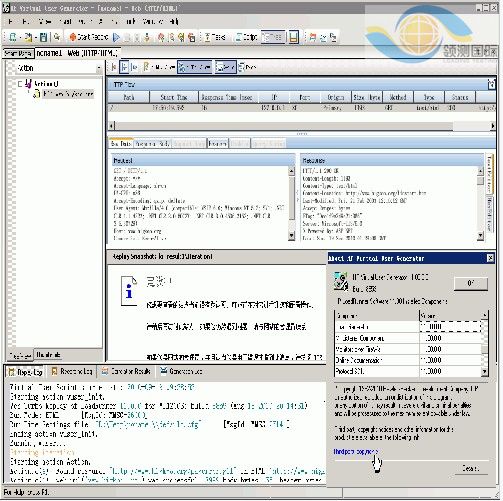Click the orange-framed icon right of Tree button
Image resolution: width=503 pixels, height=501 pixels.
[293, 37]
